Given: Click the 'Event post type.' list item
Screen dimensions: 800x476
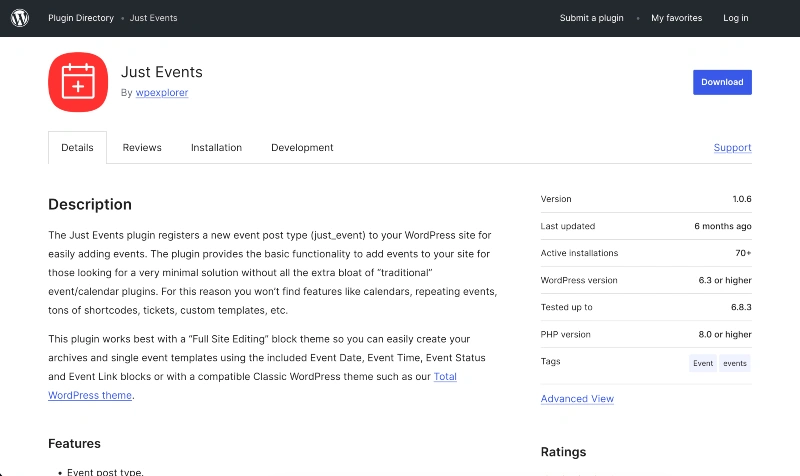Looking at the screenshot, I should (105, 472).
